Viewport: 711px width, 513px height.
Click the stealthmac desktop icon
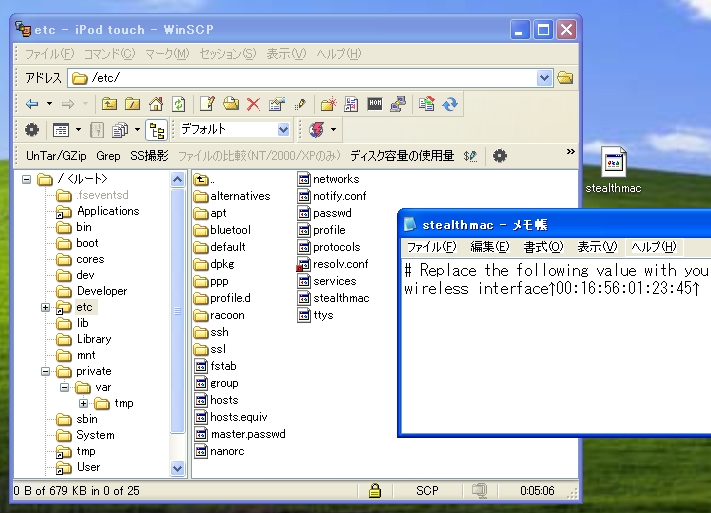(613, 171)
